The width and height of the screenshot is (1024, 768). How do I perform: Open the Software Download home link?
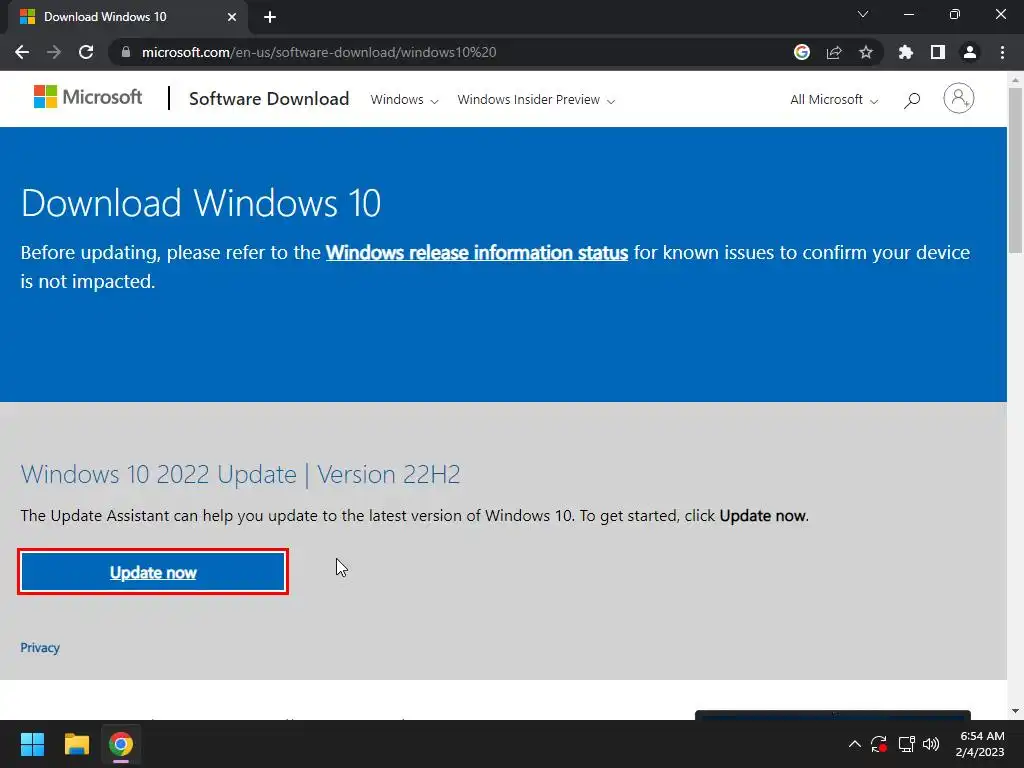point(269,99)
